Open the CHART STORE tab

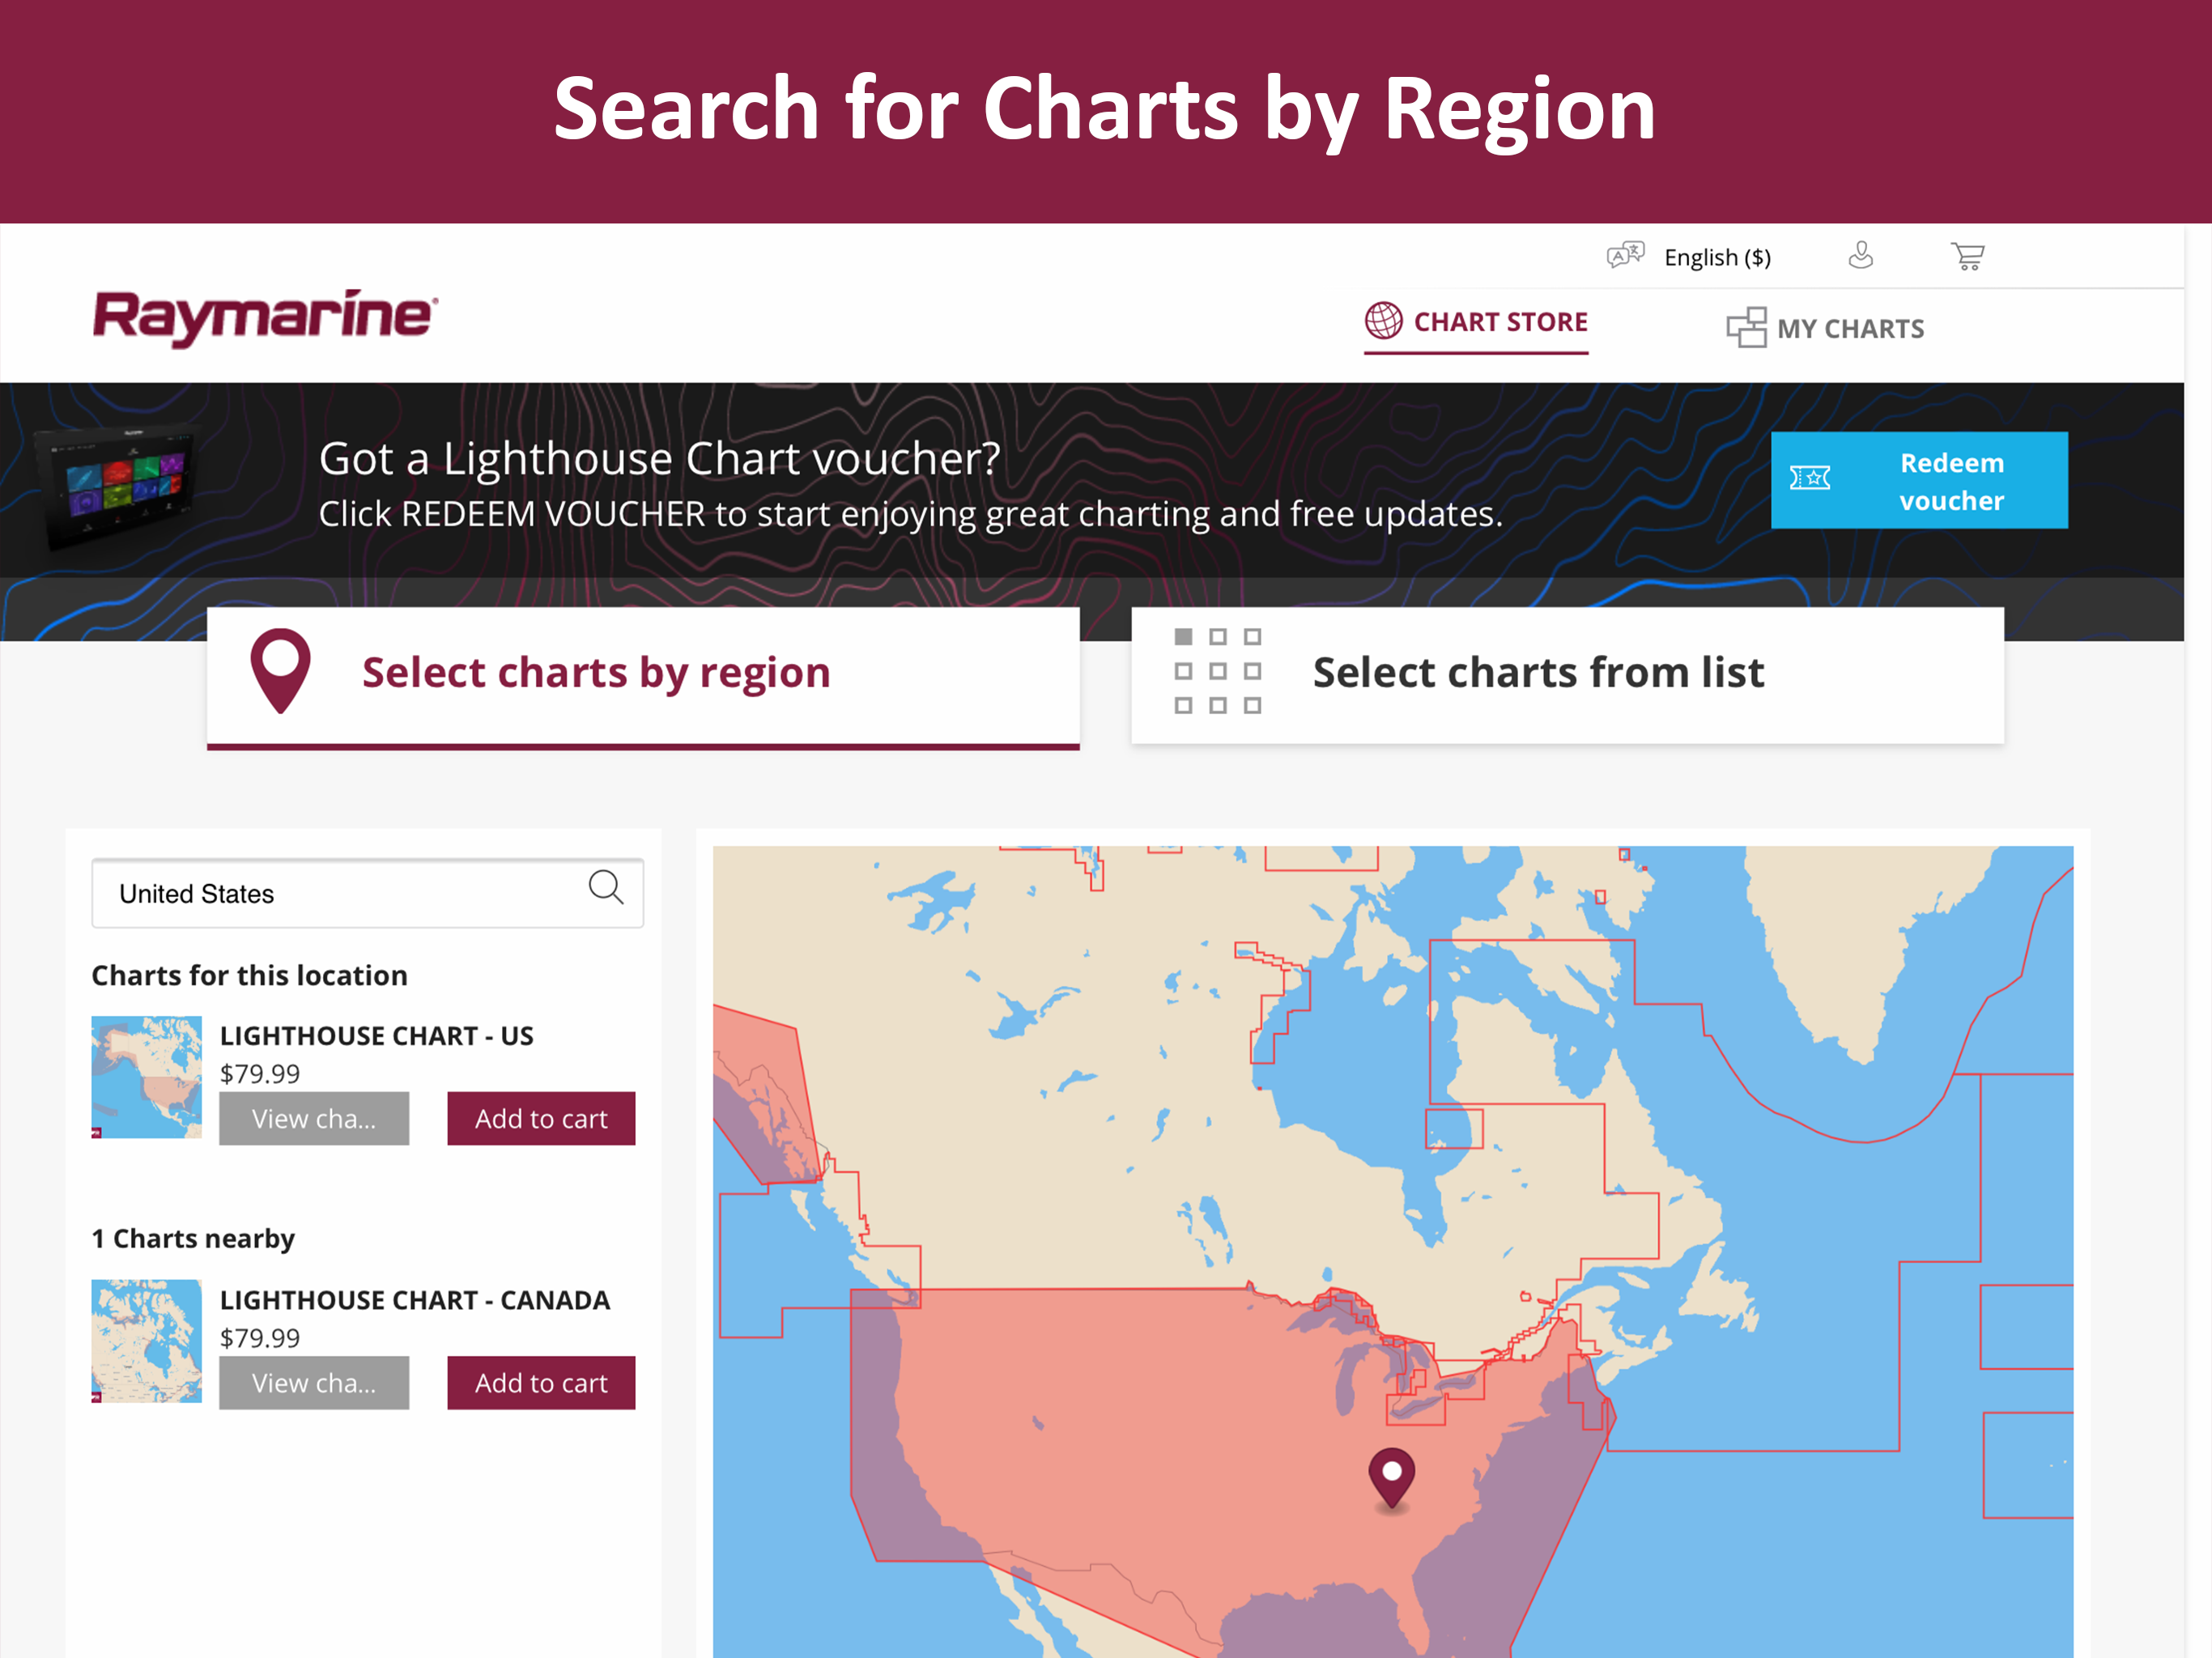1499,322
